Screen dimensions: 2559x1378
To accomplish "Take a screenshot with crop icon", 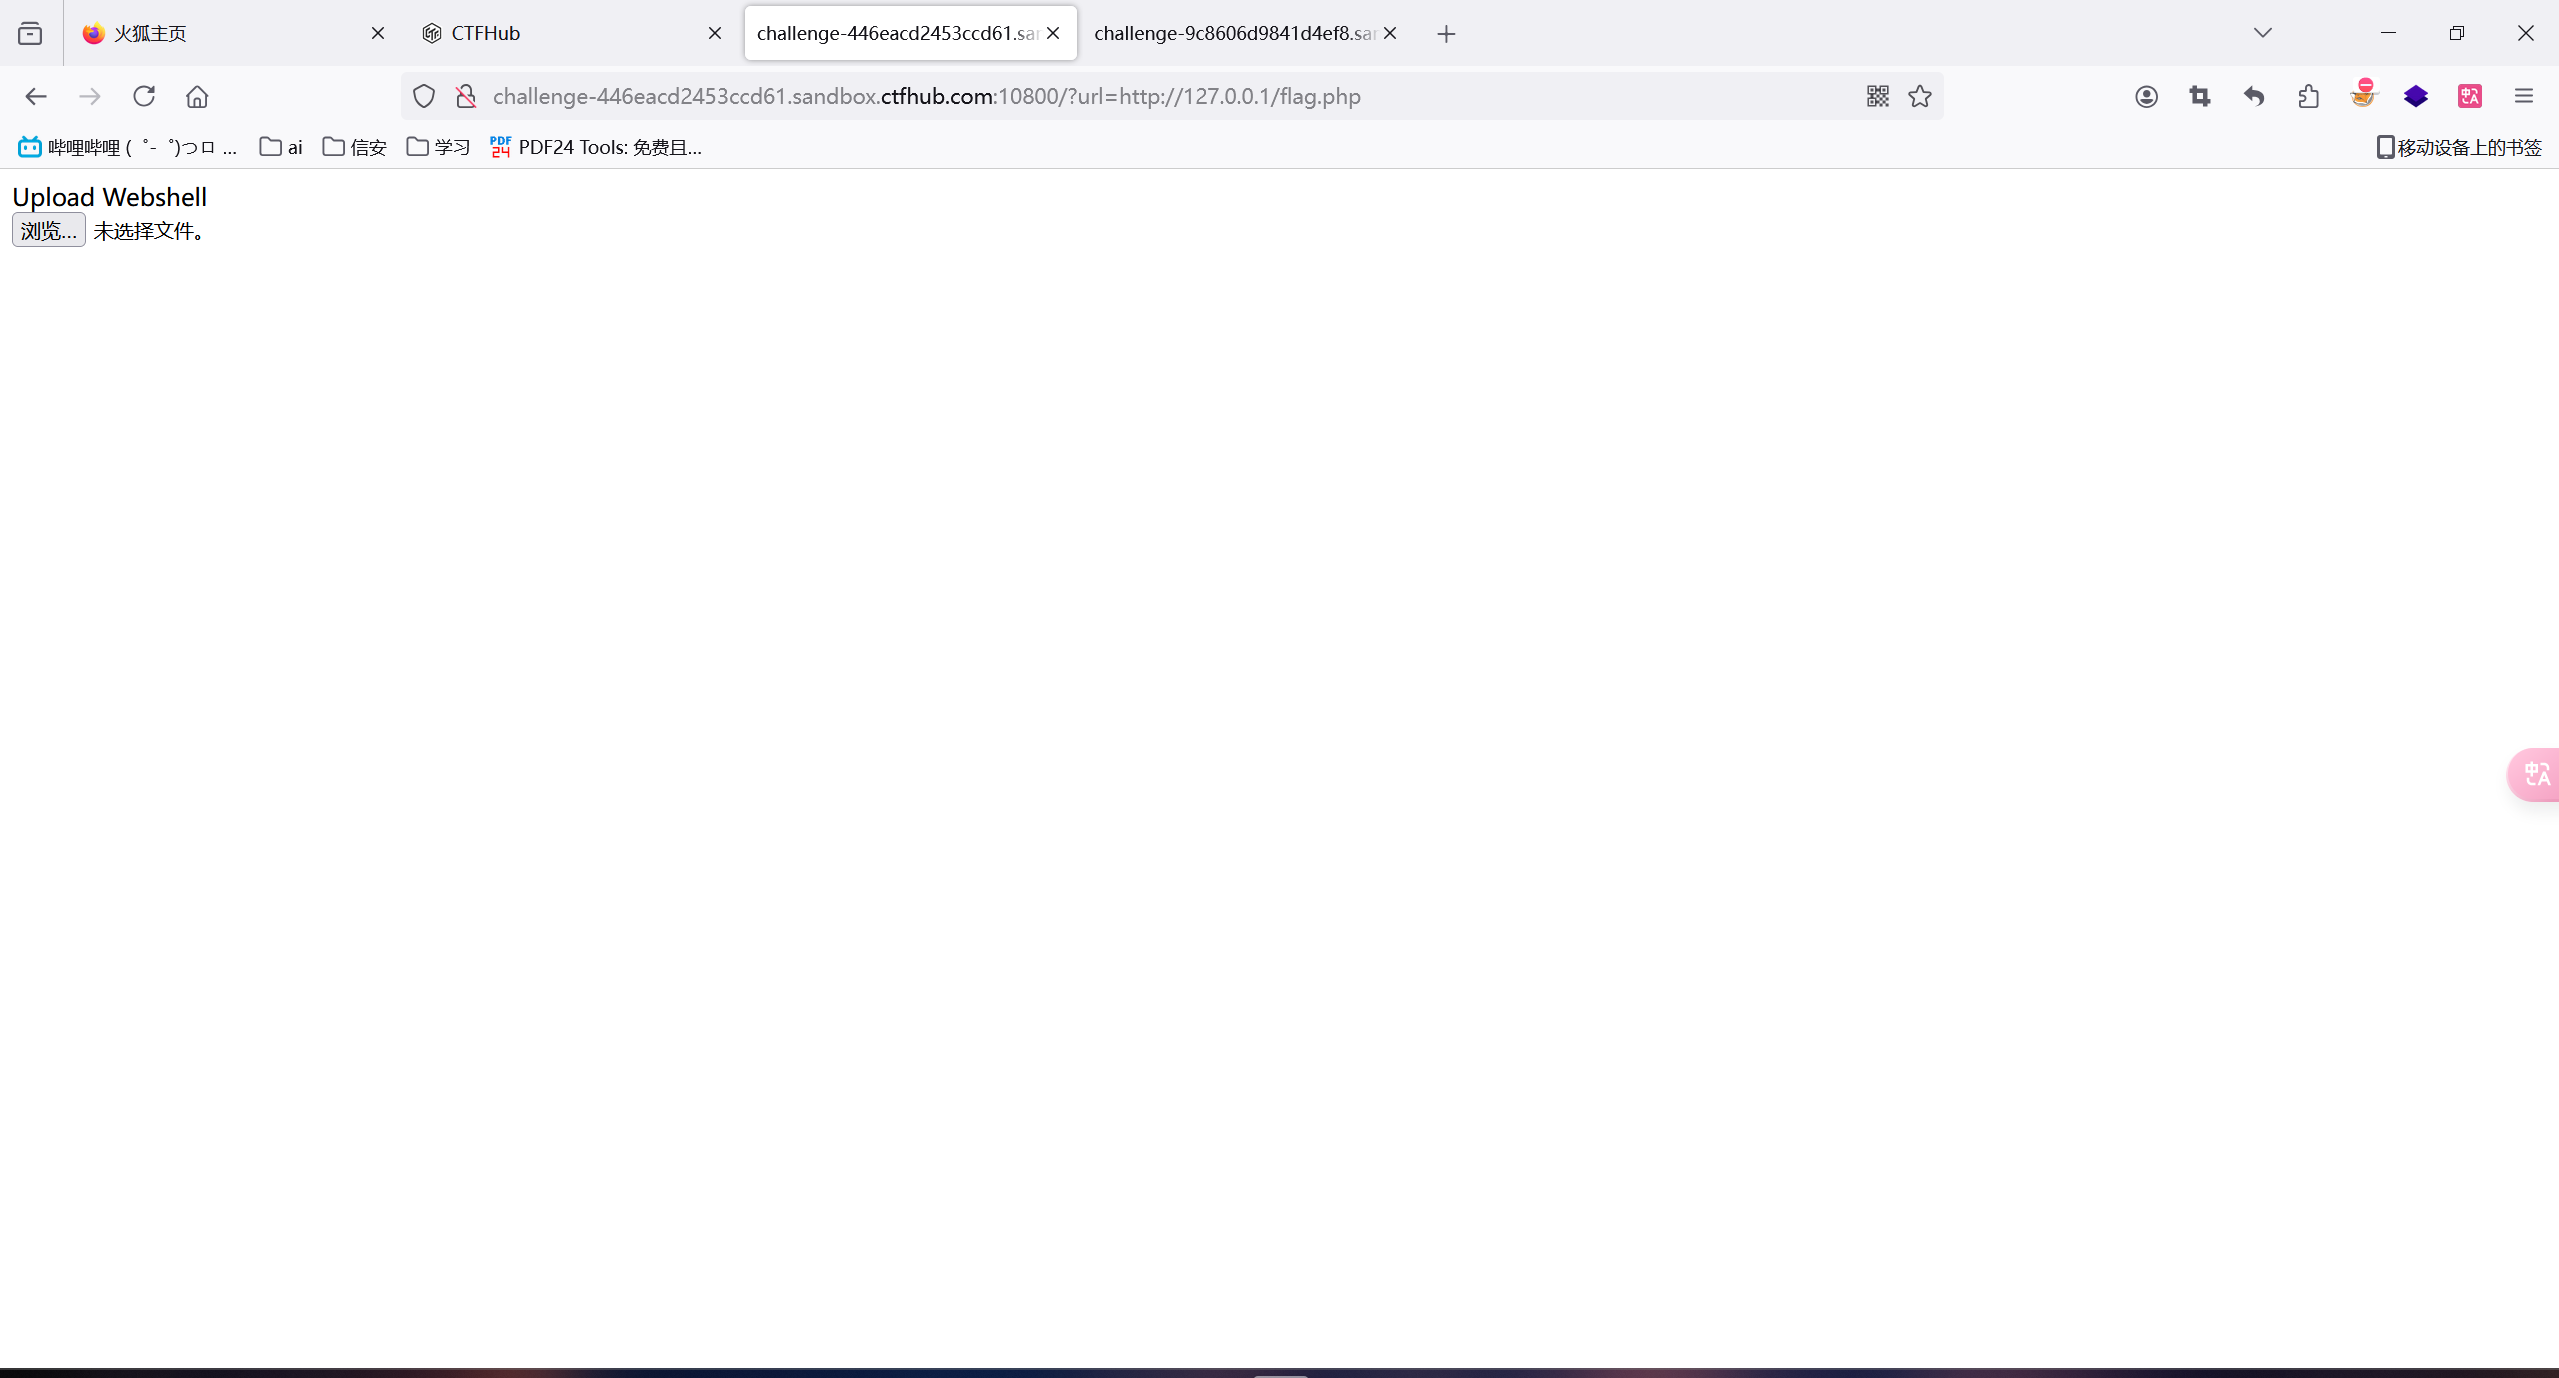I will click(x=2200, y=96).
